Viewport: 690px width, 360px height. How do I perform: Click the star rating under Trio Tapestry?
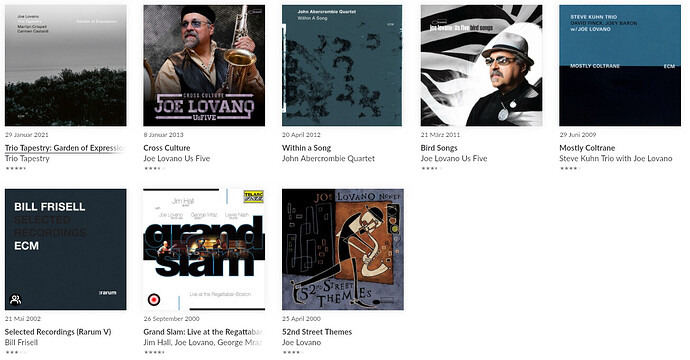tap(15, 168)
